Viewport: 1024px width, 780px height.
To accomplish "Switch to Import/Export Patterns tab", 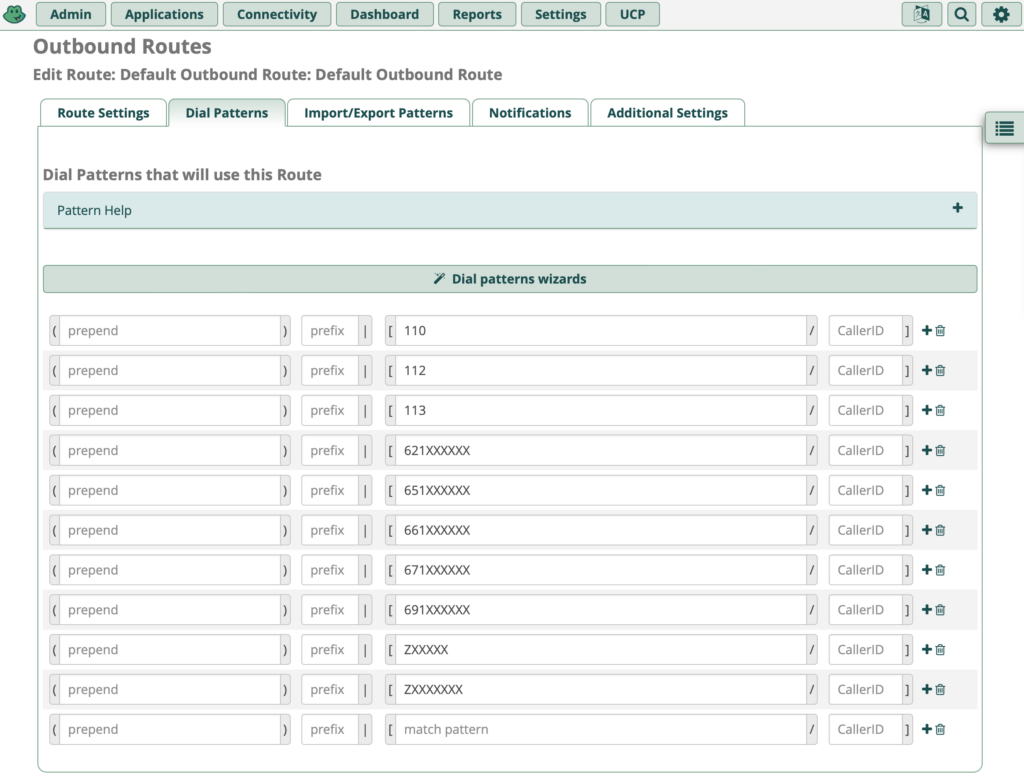I will 378,113.
